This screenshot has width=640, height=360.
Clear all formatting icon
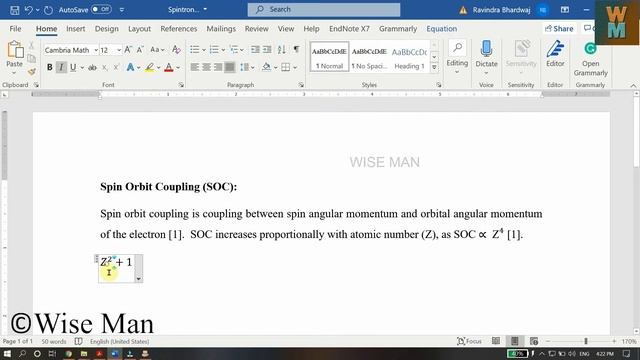[176, 50]
